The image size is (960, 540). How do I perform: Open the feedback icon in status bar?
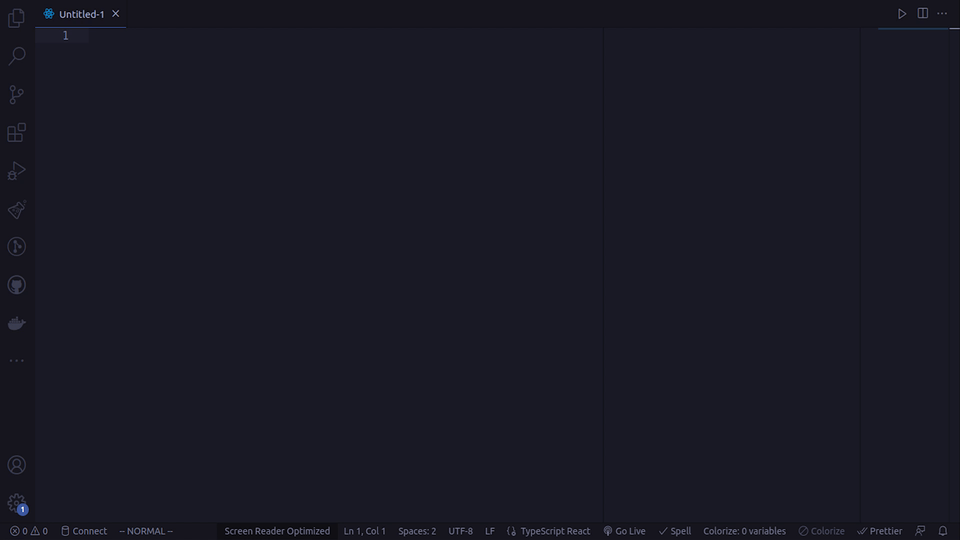(x=920, y=531)
